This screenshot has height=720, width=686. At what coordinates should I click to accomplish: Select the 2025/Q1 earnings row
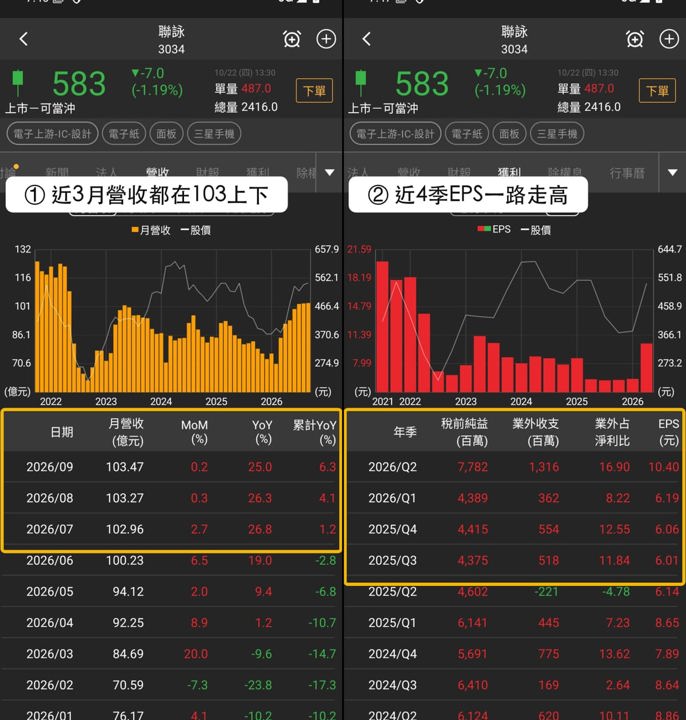(x=514, y=623)
